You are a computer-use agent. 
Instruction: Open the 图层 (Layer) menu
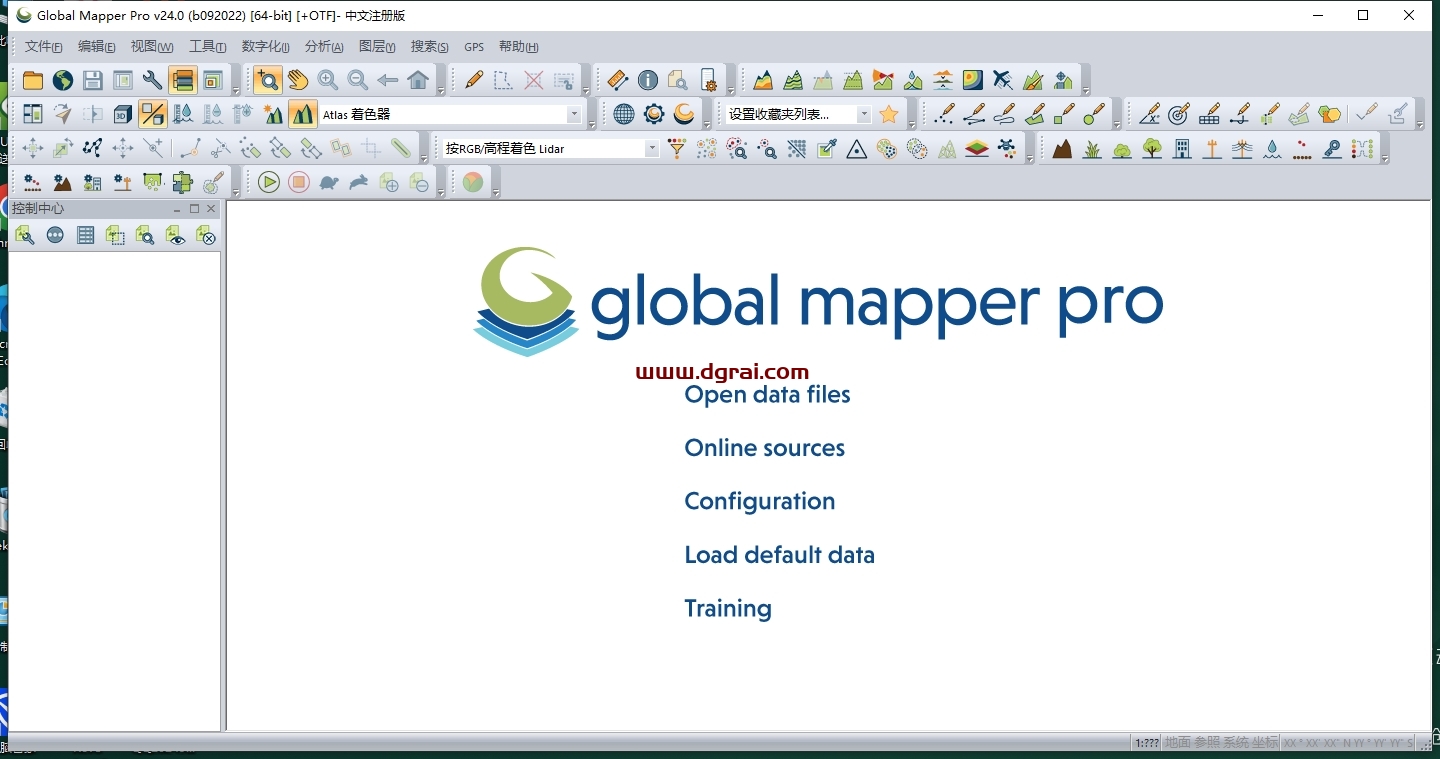tap(377, 47)
